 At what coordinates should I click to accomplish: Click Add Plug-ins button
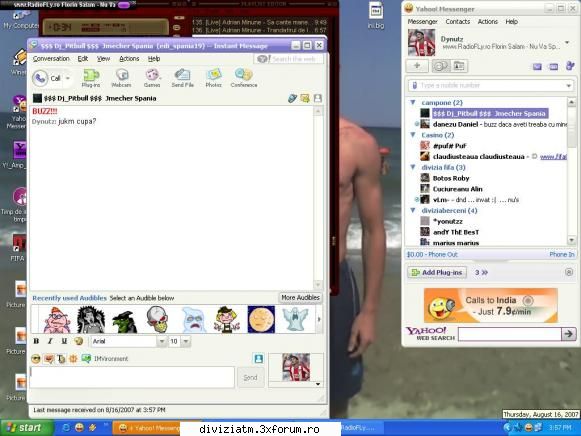pos(437,272)
